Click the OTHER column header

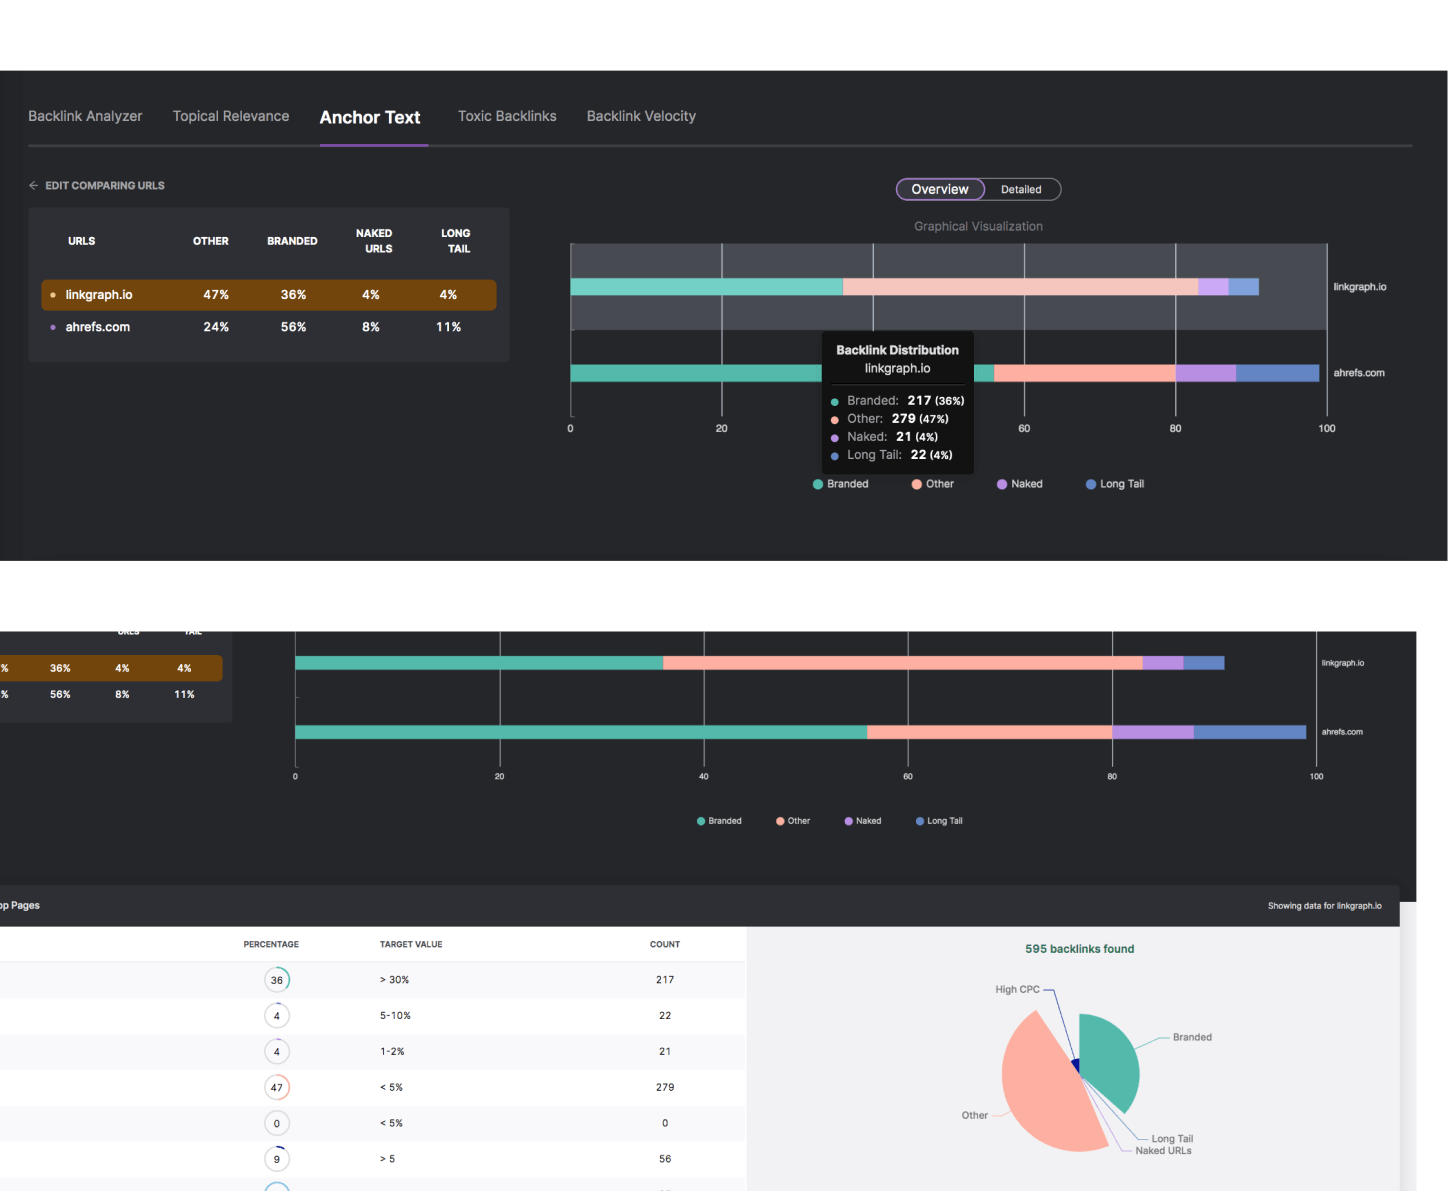coord(211,241)
